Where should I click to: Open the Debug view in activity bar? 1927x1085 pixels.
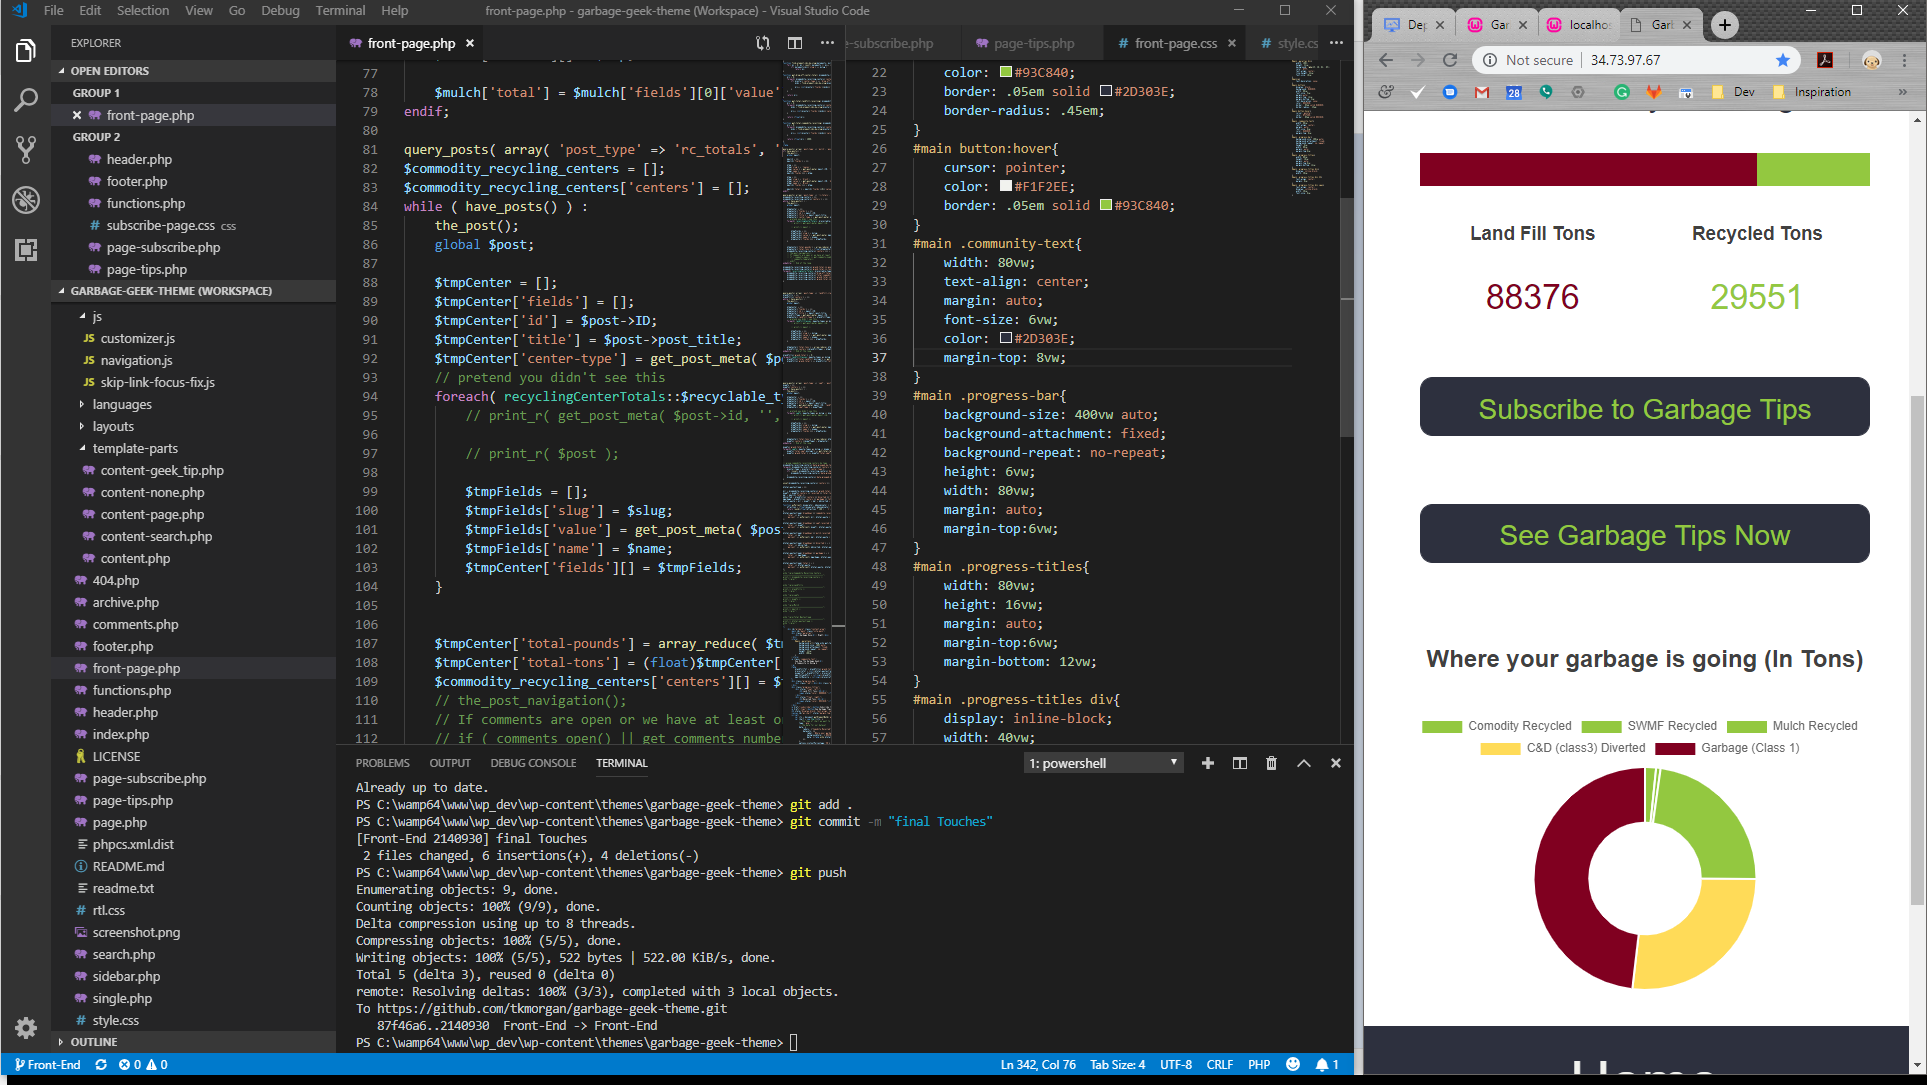coord(26,200)
